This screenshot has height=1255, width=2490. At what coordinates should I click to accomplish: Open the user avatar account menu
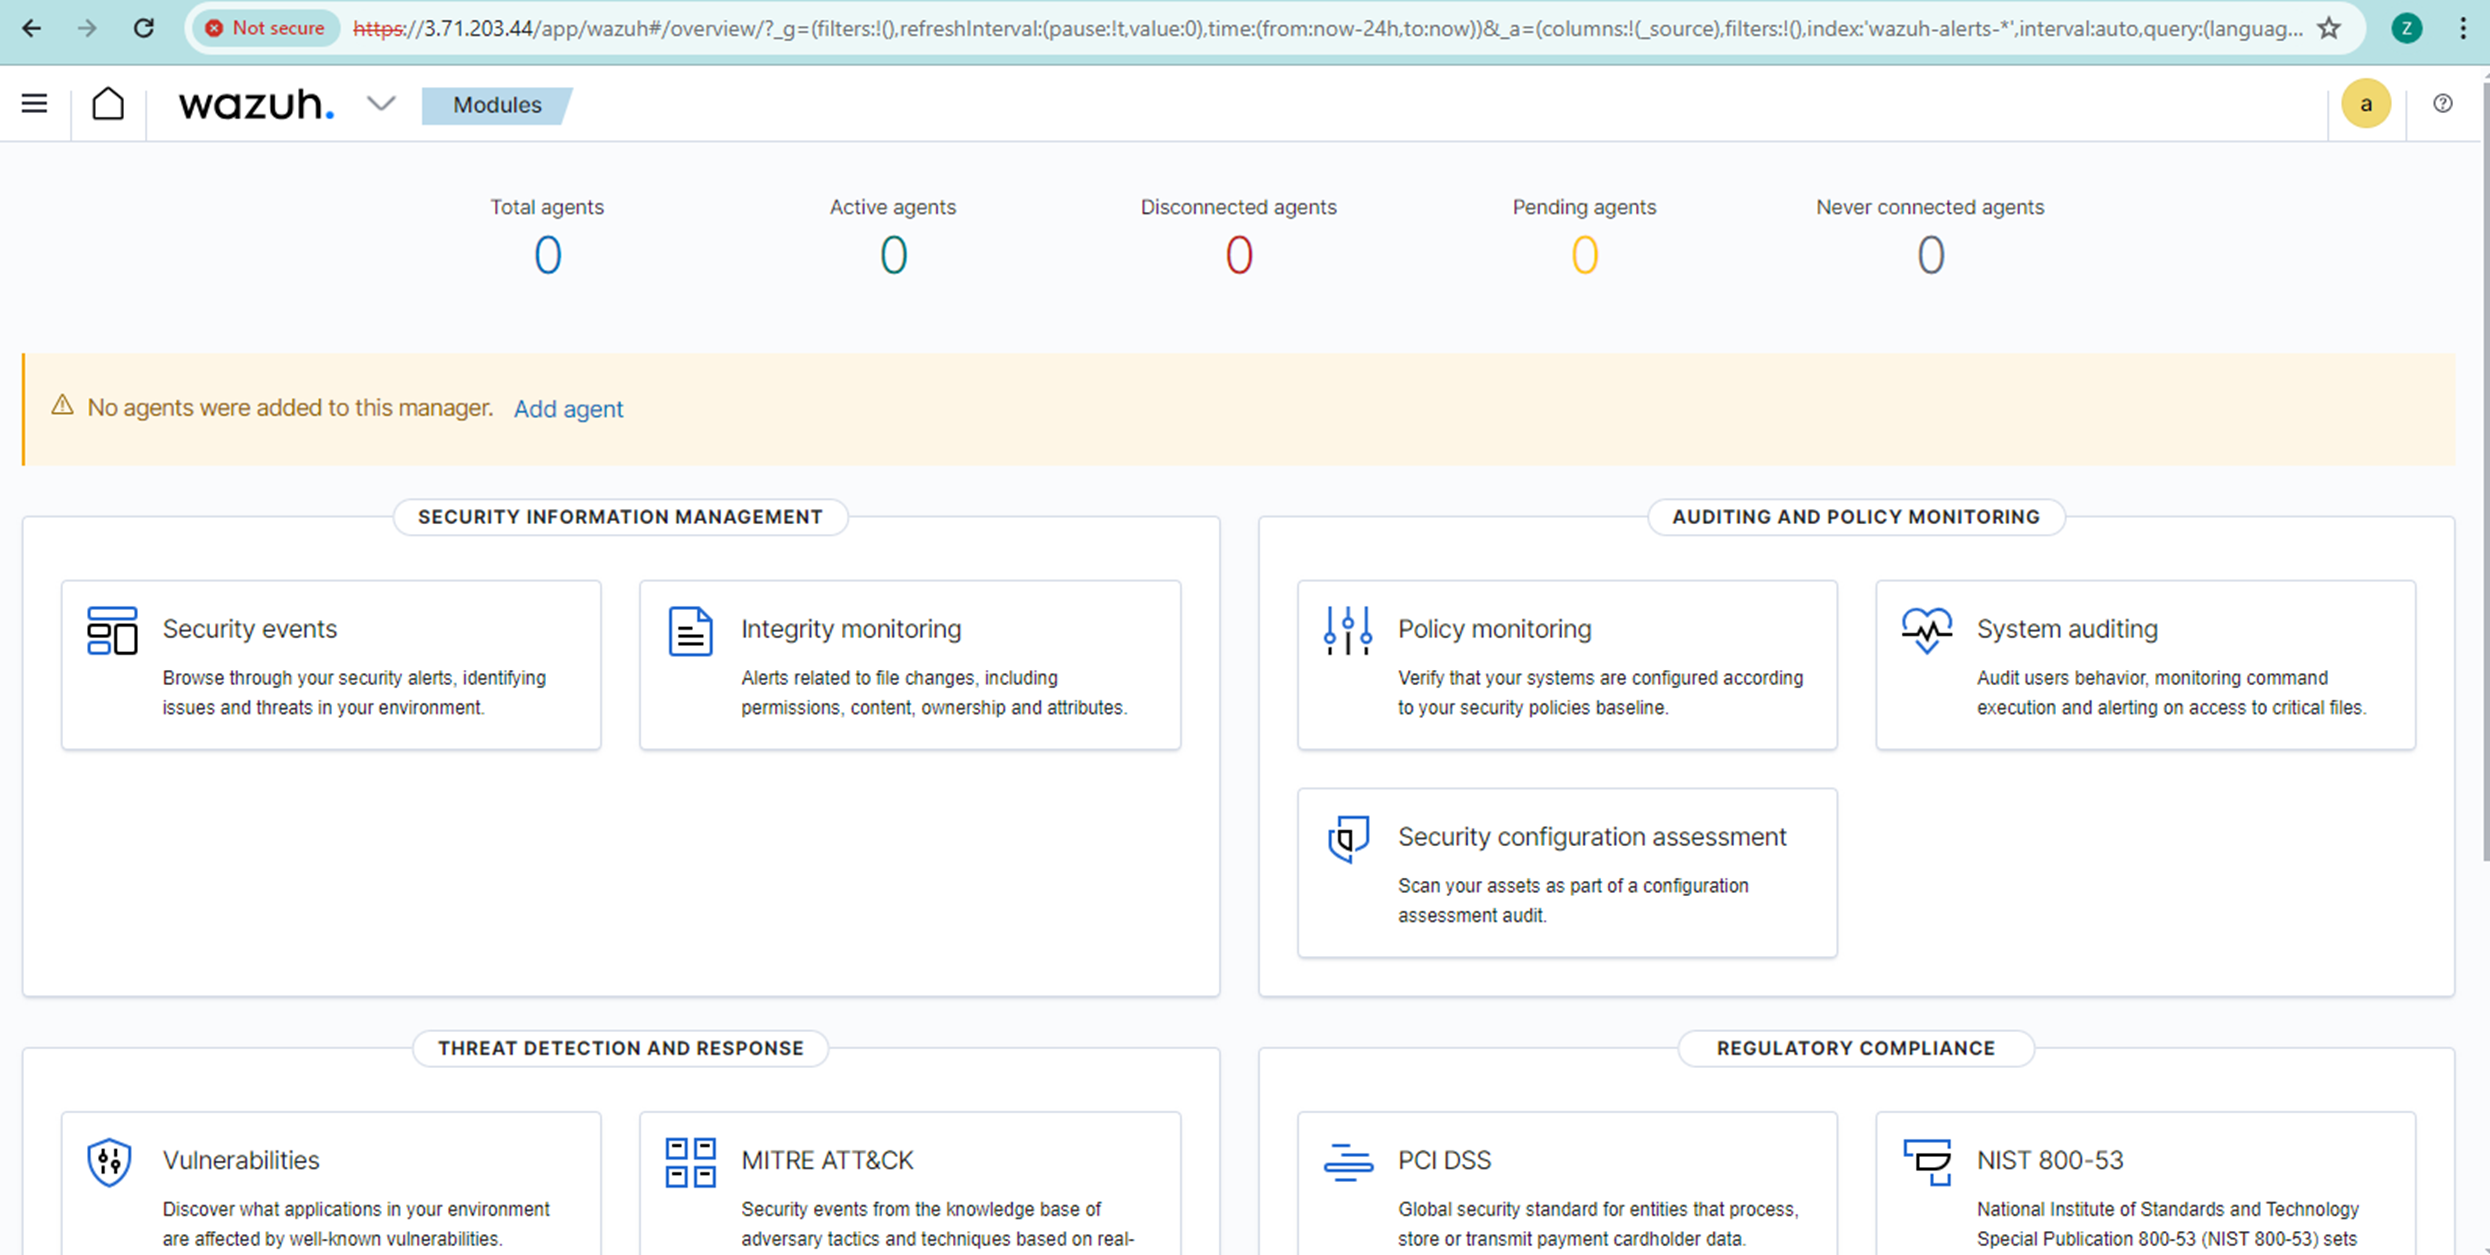pyautogui.click(x=2365, y=103)
